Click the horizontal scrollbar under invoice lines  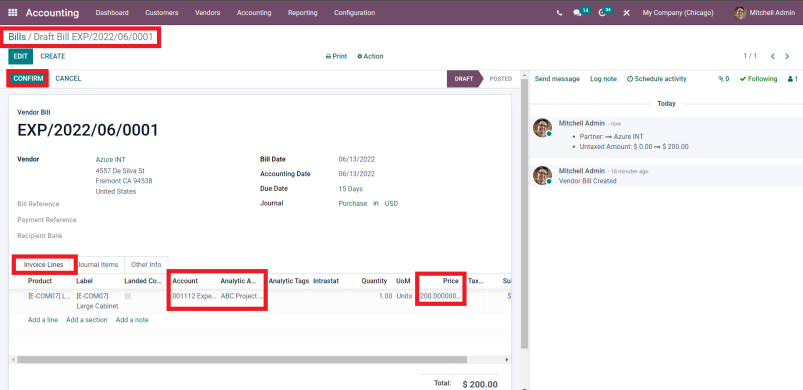(242, 360)
